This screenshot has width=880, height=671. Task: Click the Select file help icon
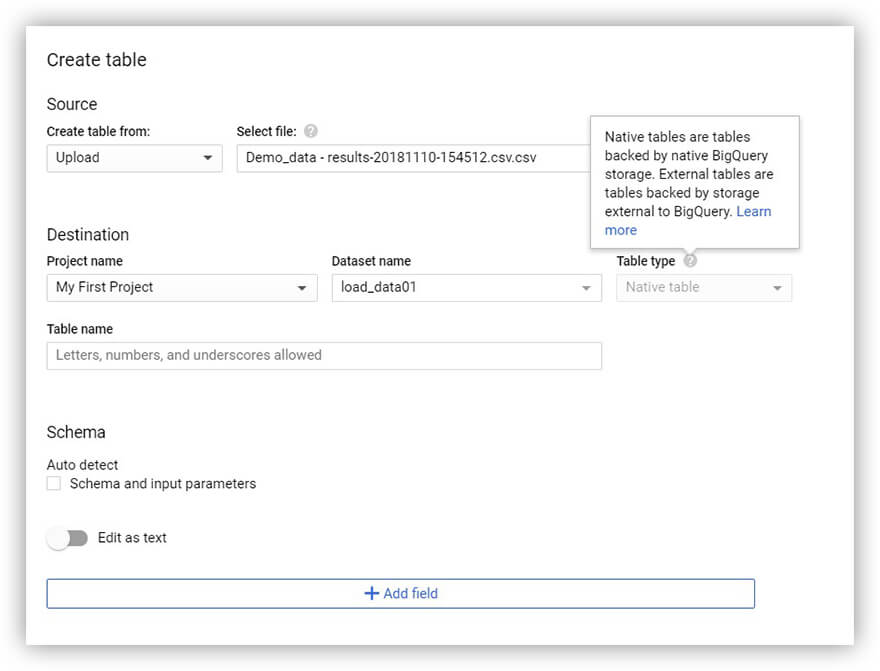pos(310,131)
